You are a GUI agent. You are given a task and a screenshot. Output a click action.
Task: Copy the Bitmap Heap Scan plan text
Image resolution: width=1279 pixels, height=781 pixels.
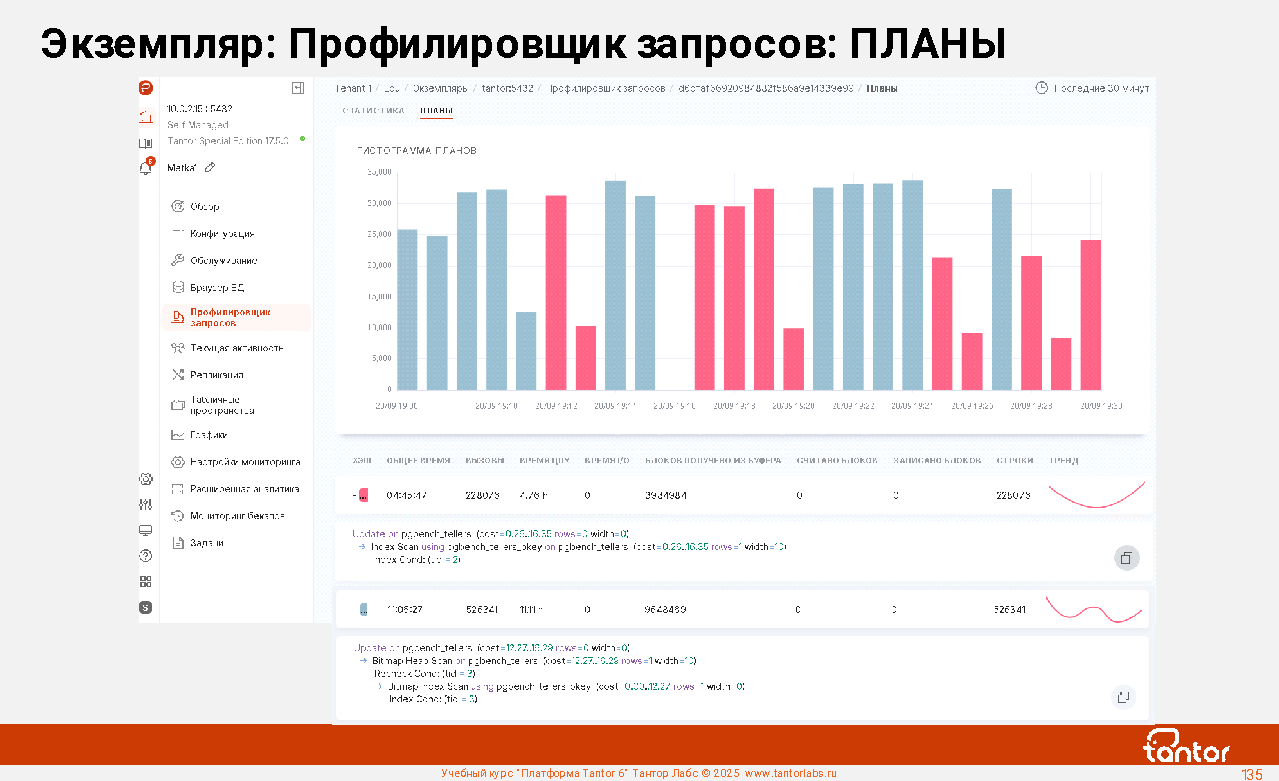coord(1123,697)
